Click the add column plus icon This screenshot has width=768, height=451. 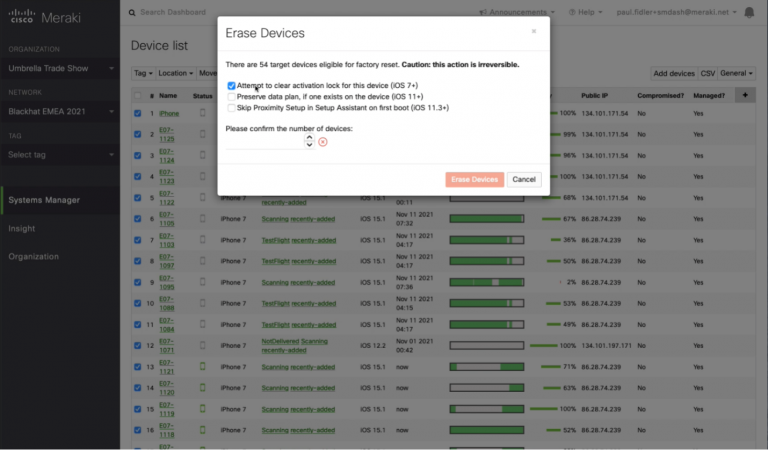[745, 95]
